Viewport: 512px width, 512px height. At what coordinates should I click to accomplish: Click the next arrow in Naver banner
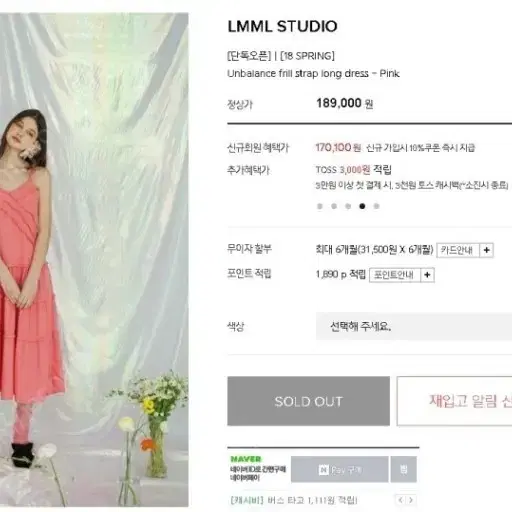411,500
